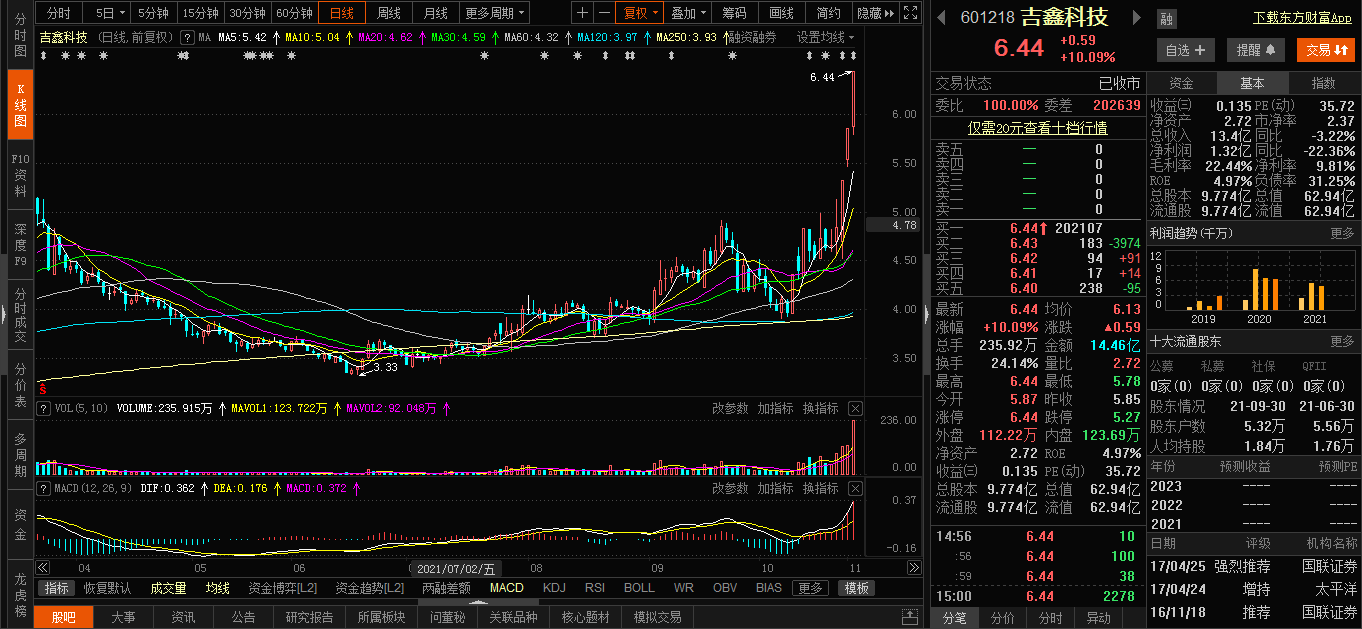Open the 指数 tab in right panel
Viewport: 1362px width, 629px height.
(1323, 83)
